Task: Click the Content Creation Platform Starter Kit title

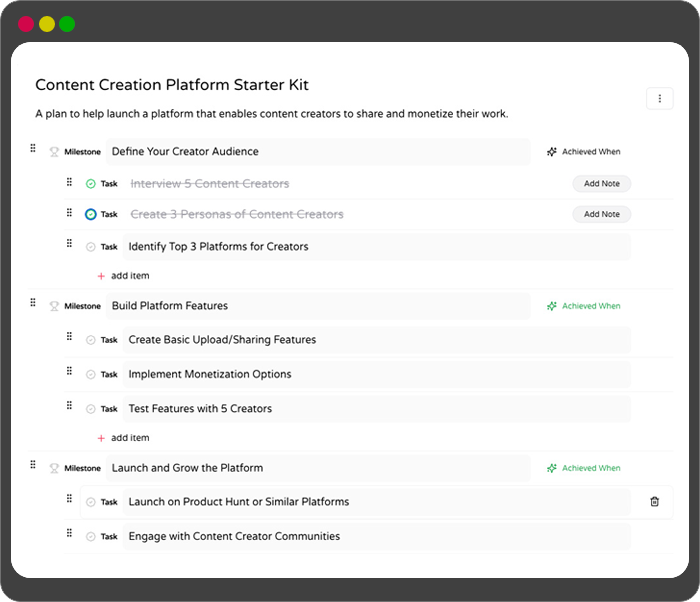Action: 172,86
